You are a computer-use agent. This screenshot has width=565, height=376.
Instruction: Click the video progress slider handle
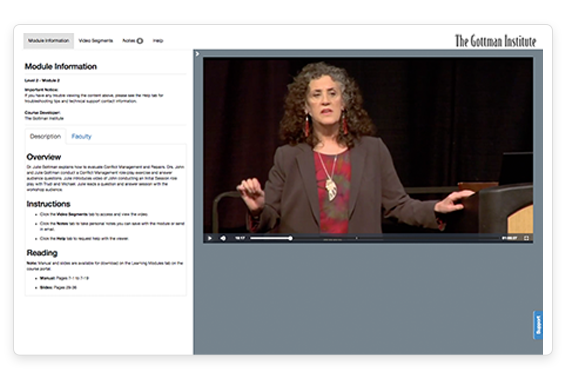290,238
